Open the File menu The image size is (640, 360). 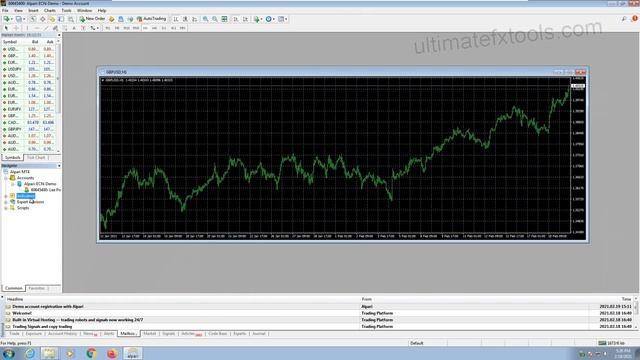tap(5, 11)
